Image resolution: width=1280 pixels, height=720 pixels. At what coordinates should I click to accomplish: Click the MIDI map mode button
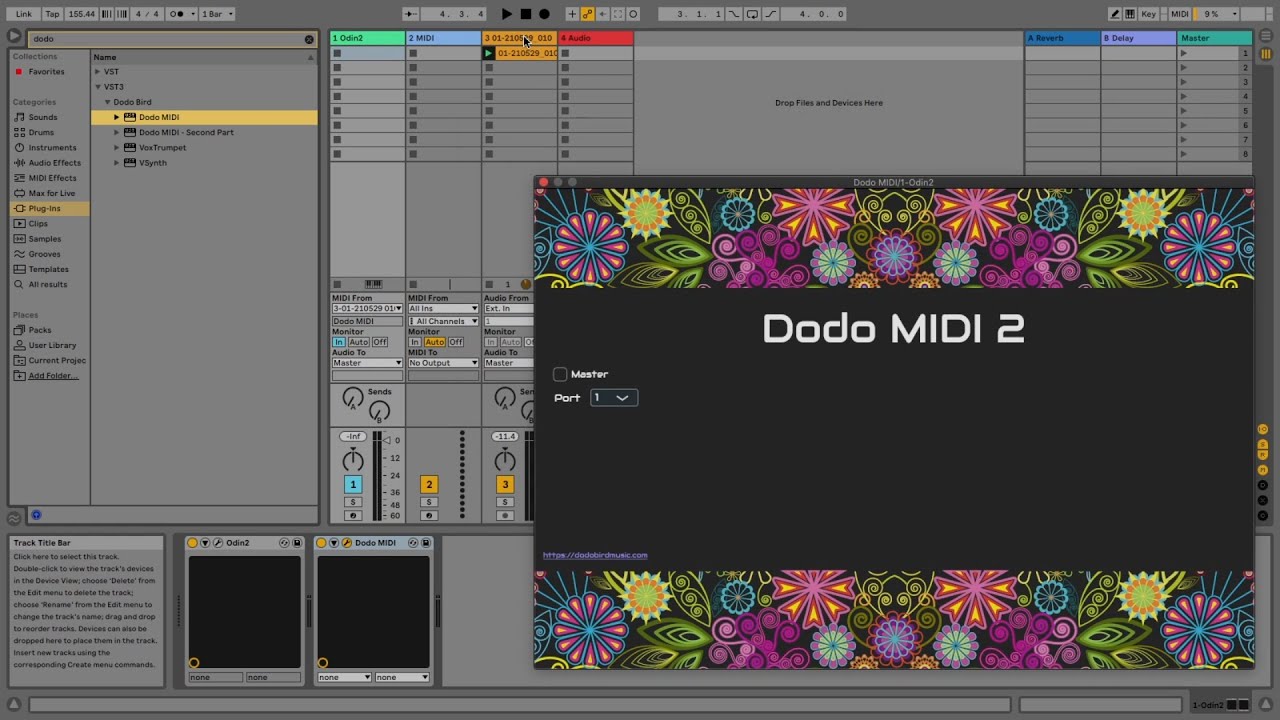tap(1180, 14)
